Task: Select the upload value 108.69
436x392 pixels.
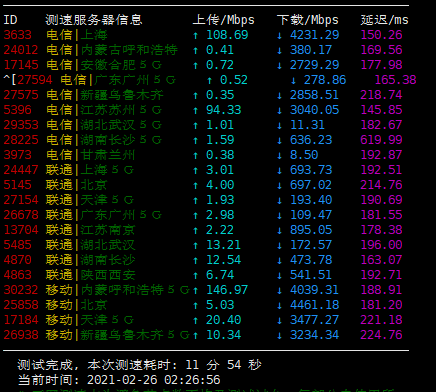Action: point(227,35)
